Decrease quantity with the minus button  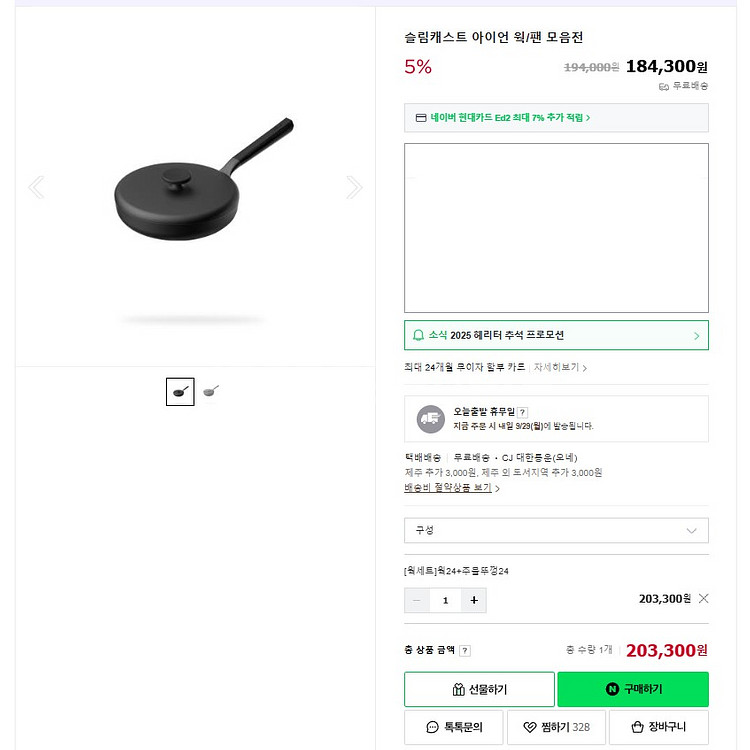click(x=417, y=600)
